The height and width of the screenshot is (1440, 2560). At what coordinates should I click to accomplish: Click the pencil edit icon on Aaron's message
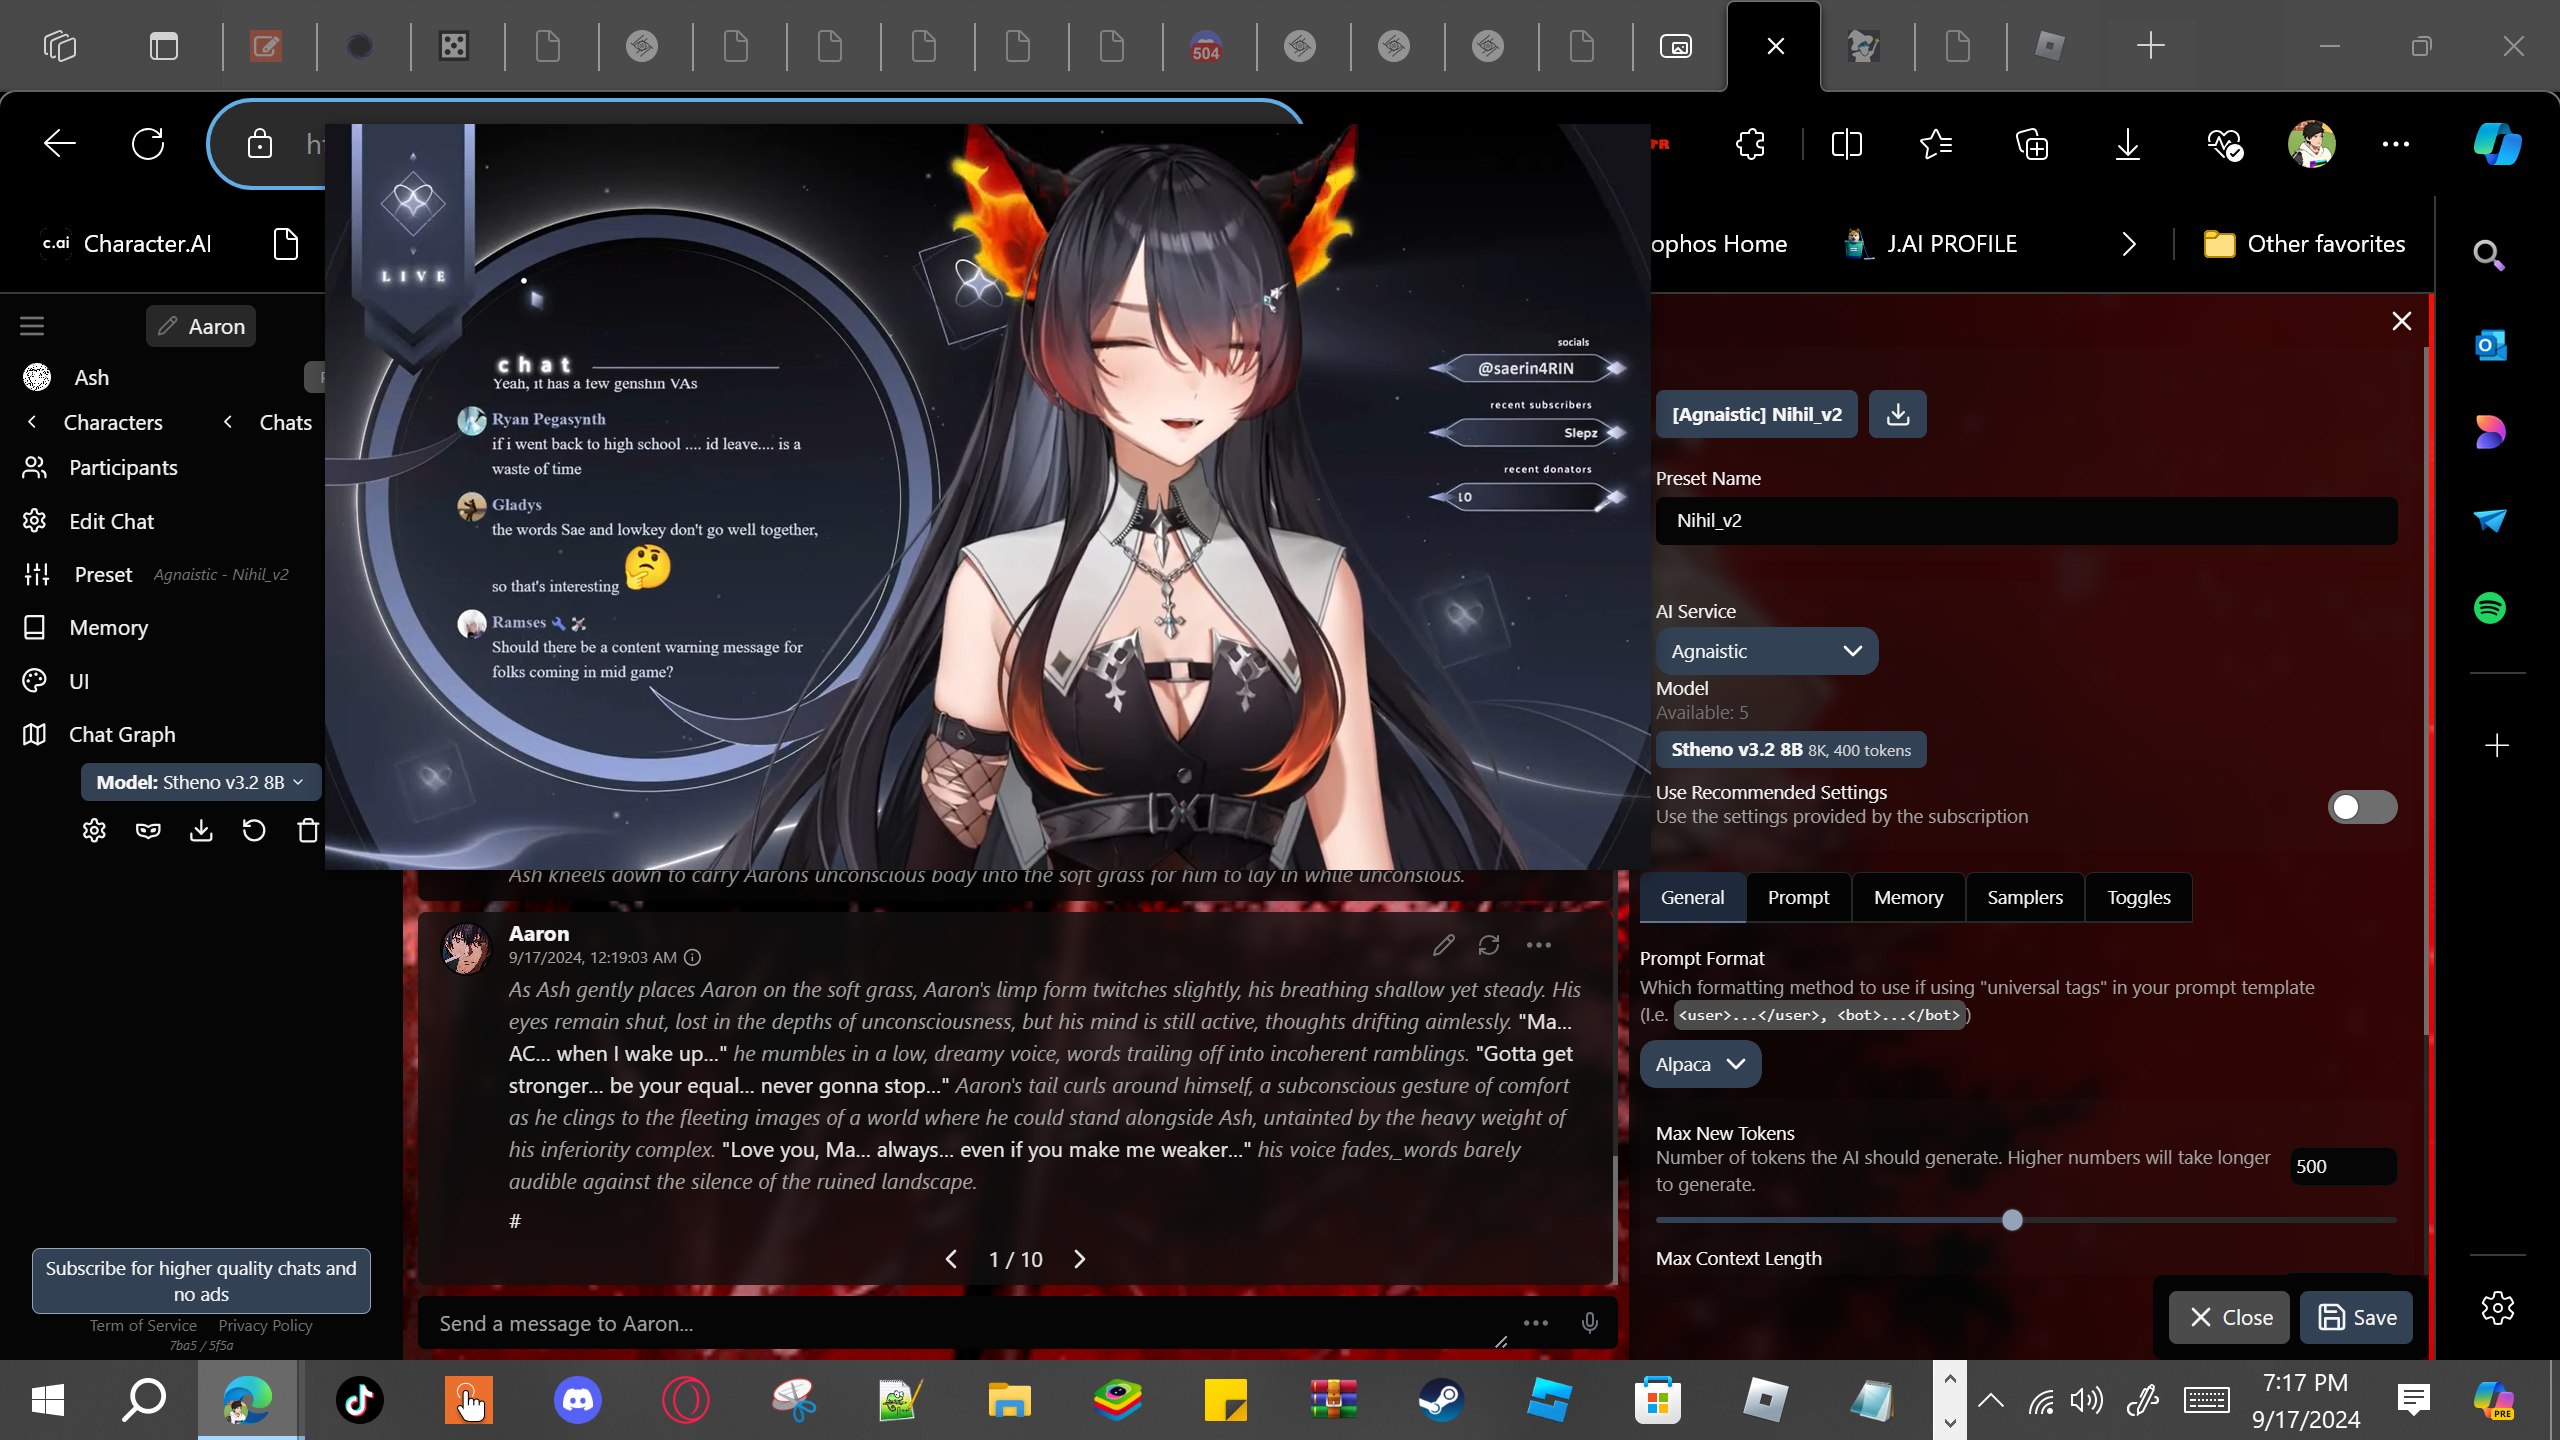click(x=1443, y=945)
